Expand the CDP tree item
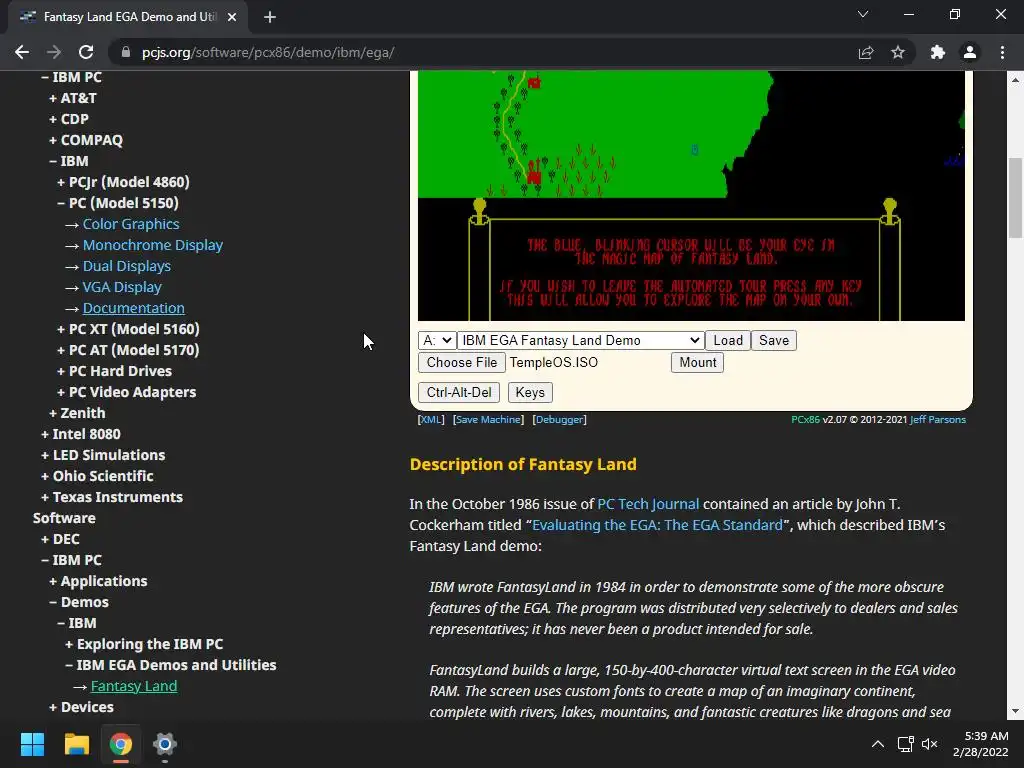Screen dimensions: 1024x768 point(69,119)
